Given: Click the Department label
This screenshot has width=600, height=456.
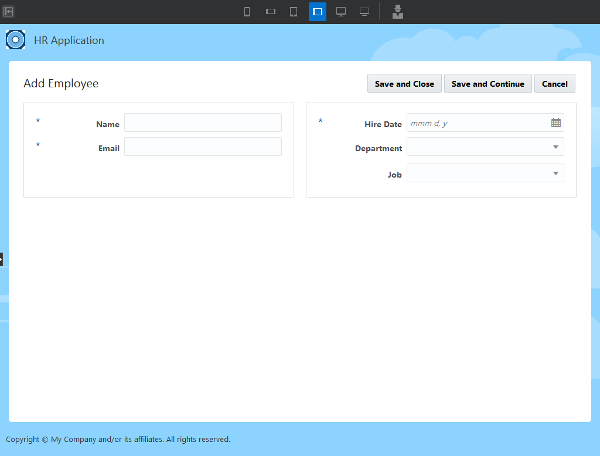Looking at the screenshot, I should tap(378, 148).
